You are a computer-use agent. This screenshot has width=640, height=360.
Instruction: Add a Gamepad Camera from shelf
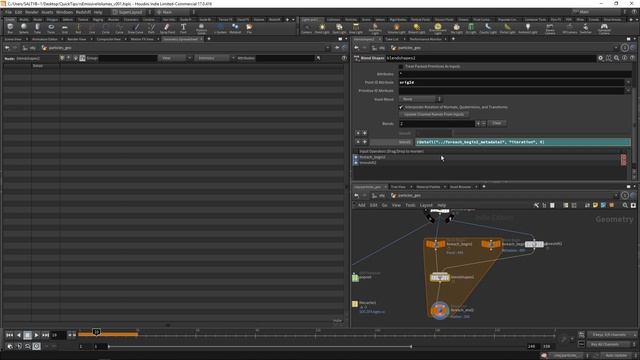[x=604, y=28]
